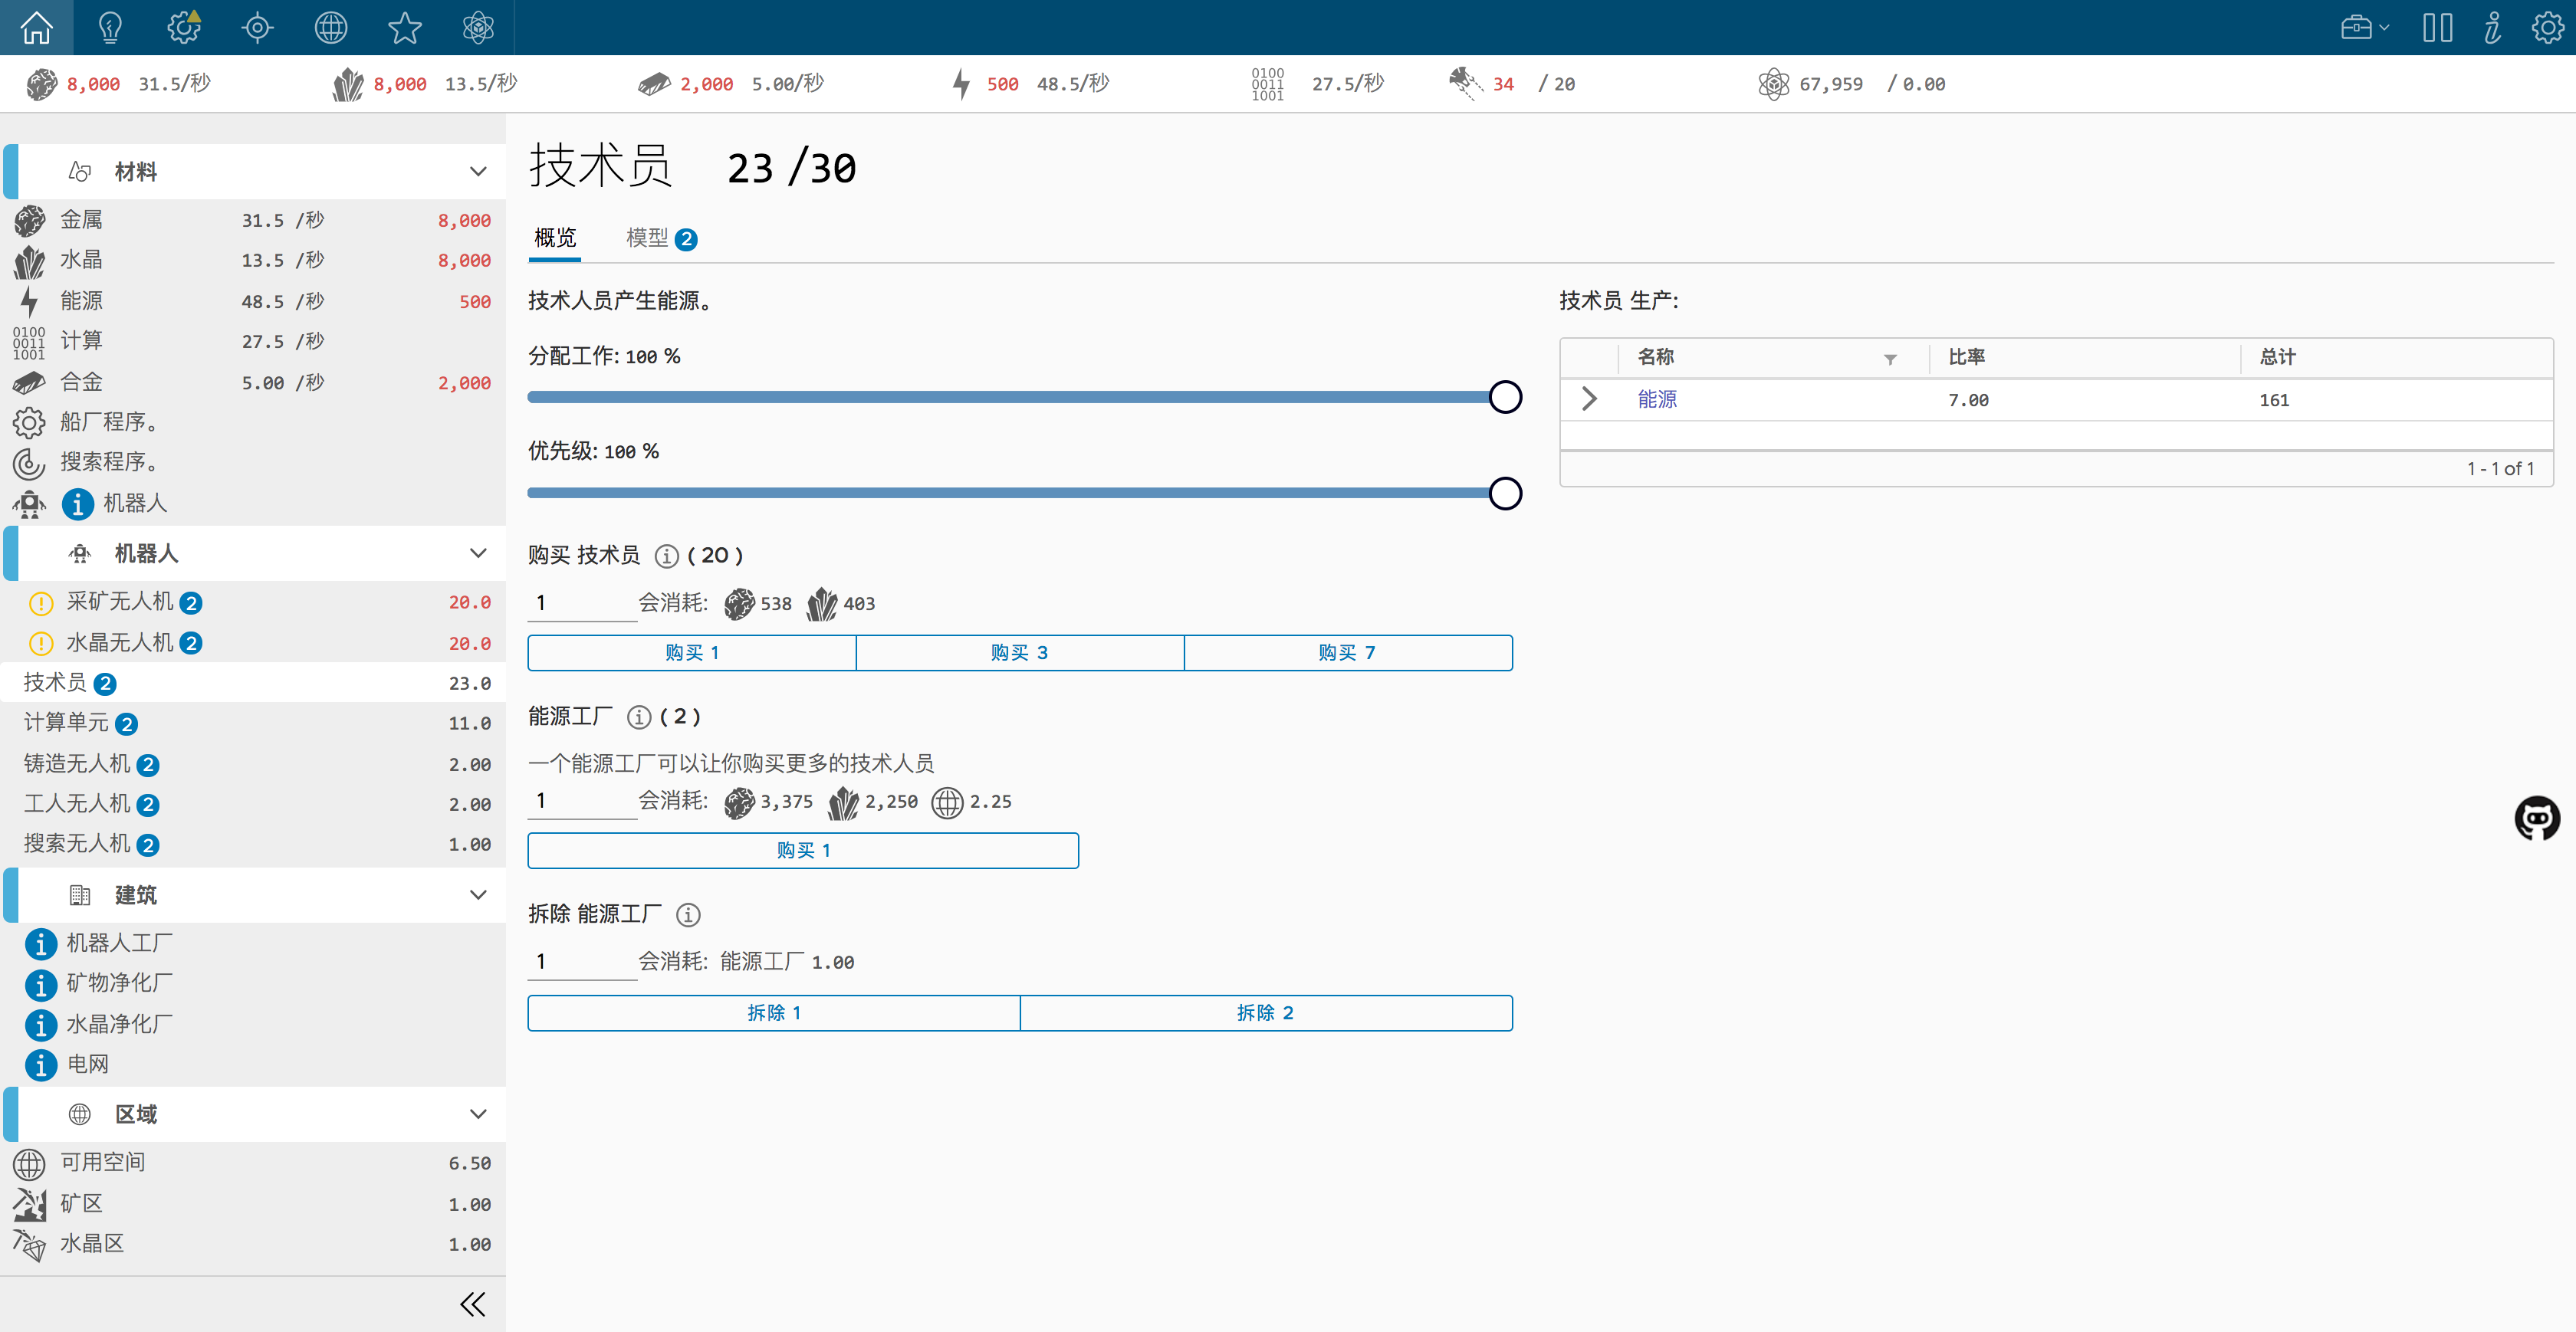Open the 名称 column filter
The image size is (2576, 1332).
pos(1890,359)
